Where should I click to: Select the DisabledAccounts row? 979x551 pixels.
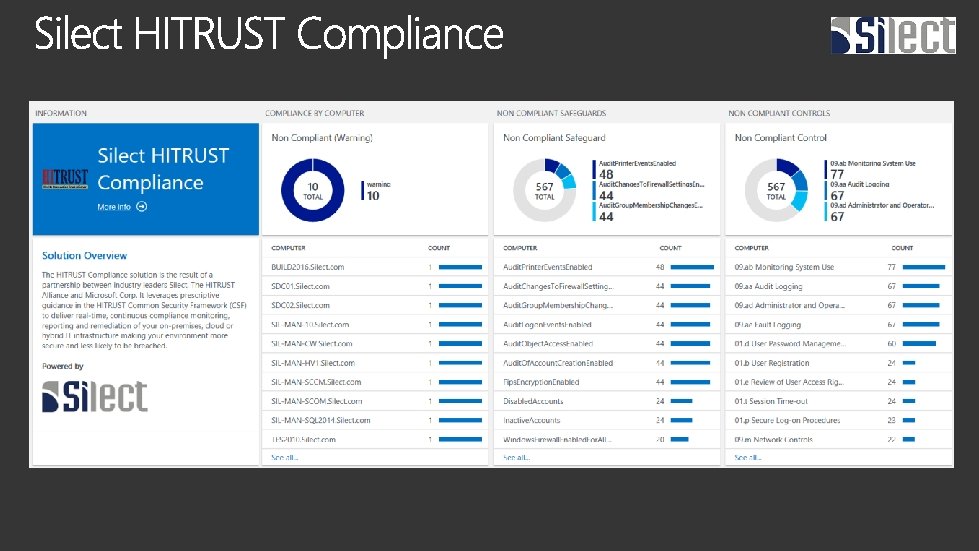pos(607,401)
